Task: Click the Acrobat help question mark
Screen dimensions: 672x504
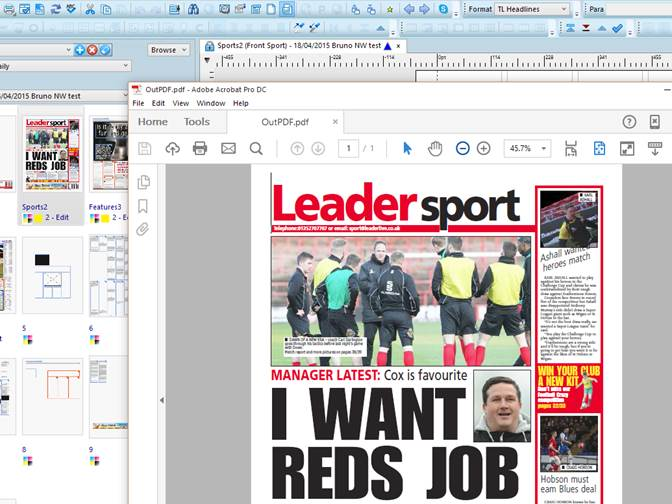Action: pos(629,122)
